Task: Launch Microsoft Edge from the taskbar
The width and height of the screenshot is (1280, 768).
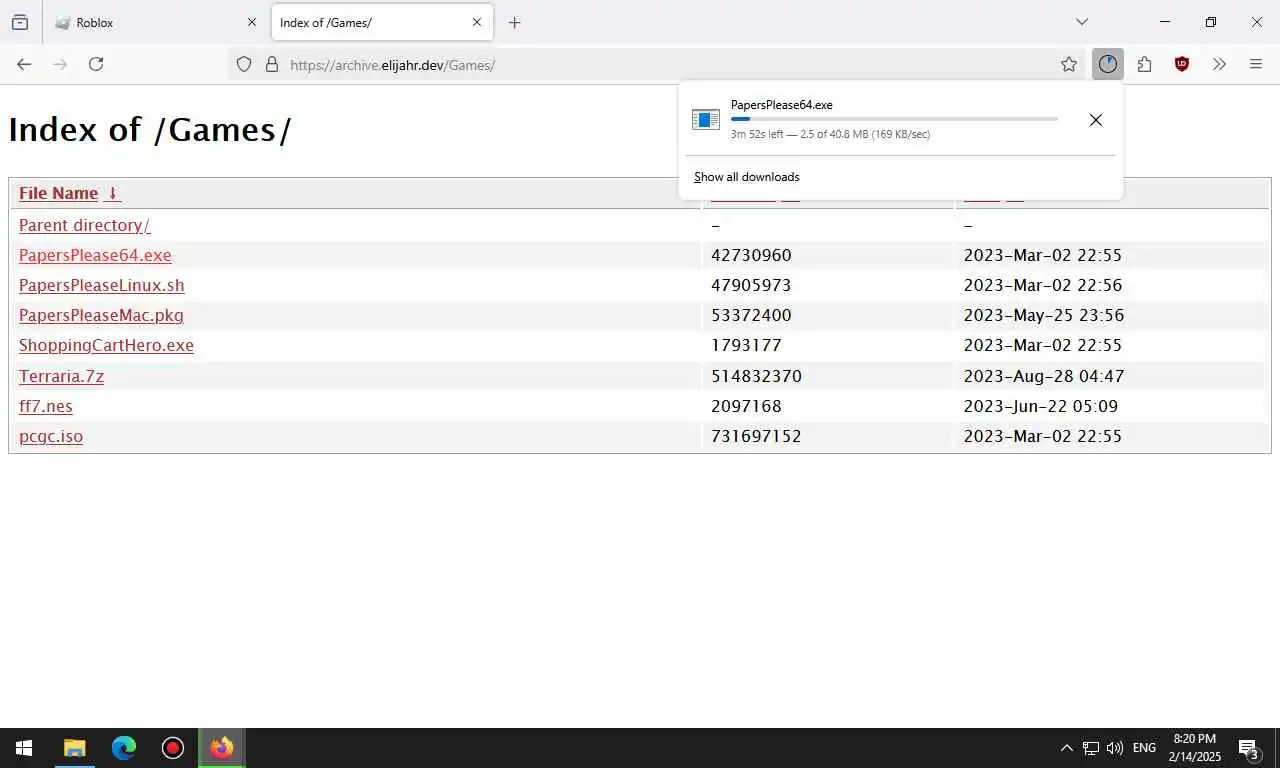Action: tap(123, 748)
